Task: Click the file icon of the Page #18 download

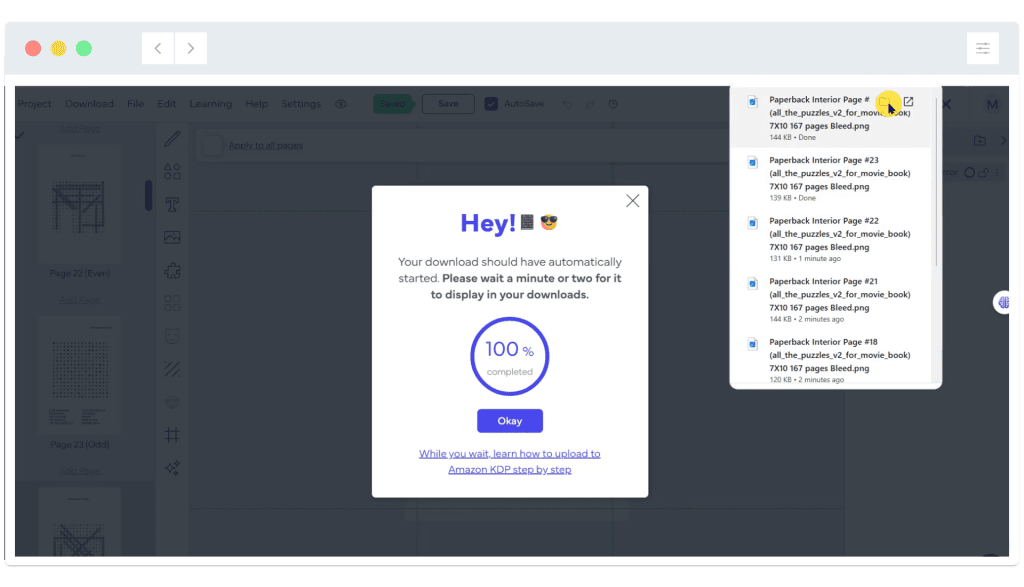Action: (x=752, y=344)
